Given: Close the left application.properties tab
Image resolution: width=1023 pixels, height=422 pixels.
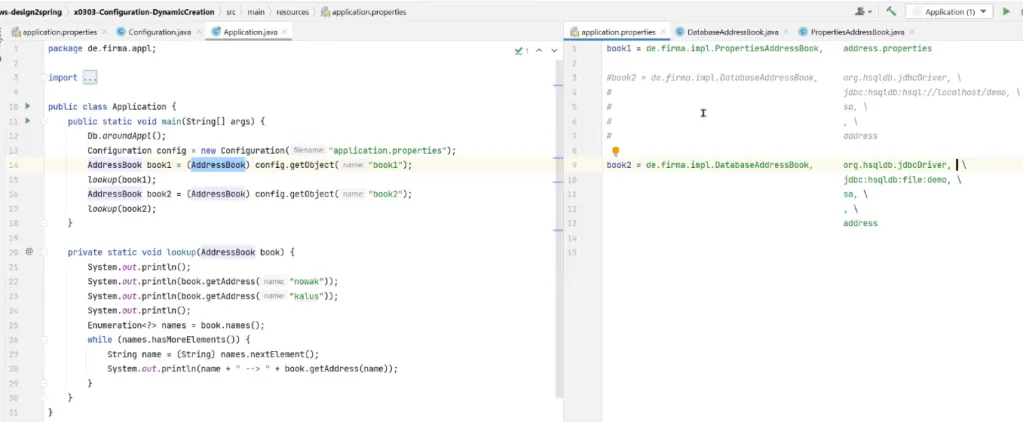Looking at the screenshot, I should [x=104, y=31].
